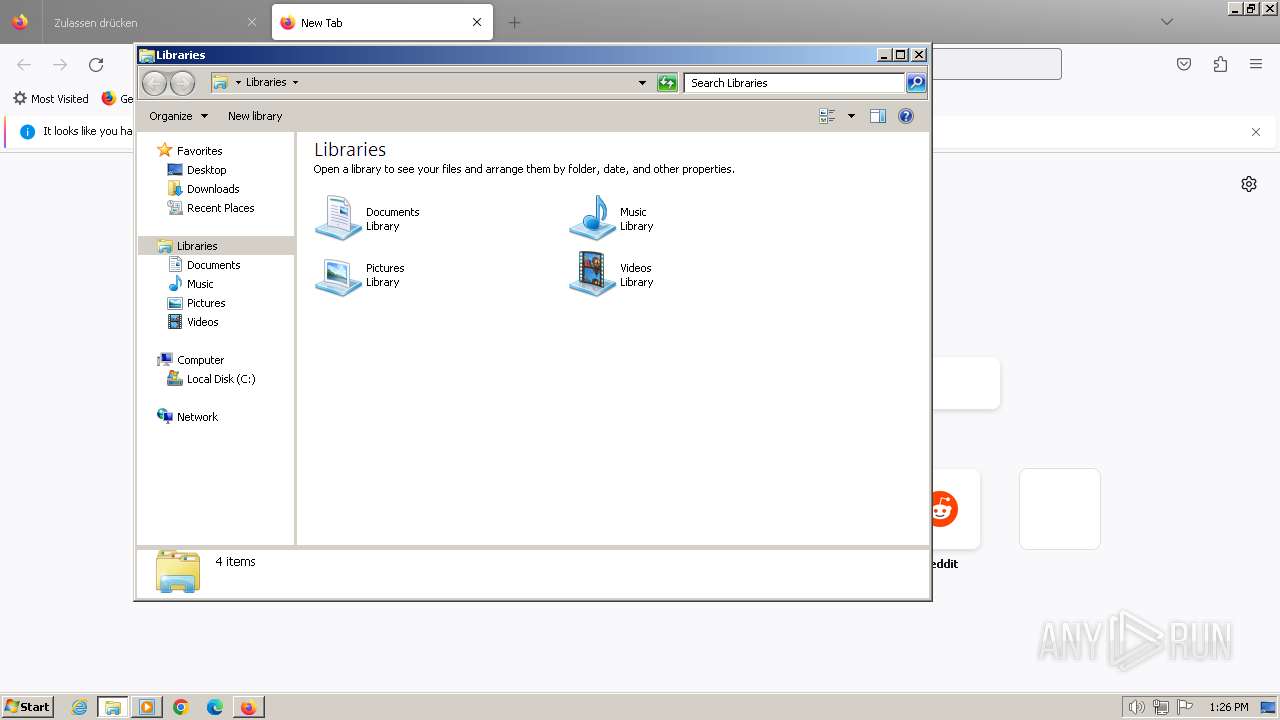Click the green refresh button in address bar
The image size is (1280, 720).
[x=667, y=83]
